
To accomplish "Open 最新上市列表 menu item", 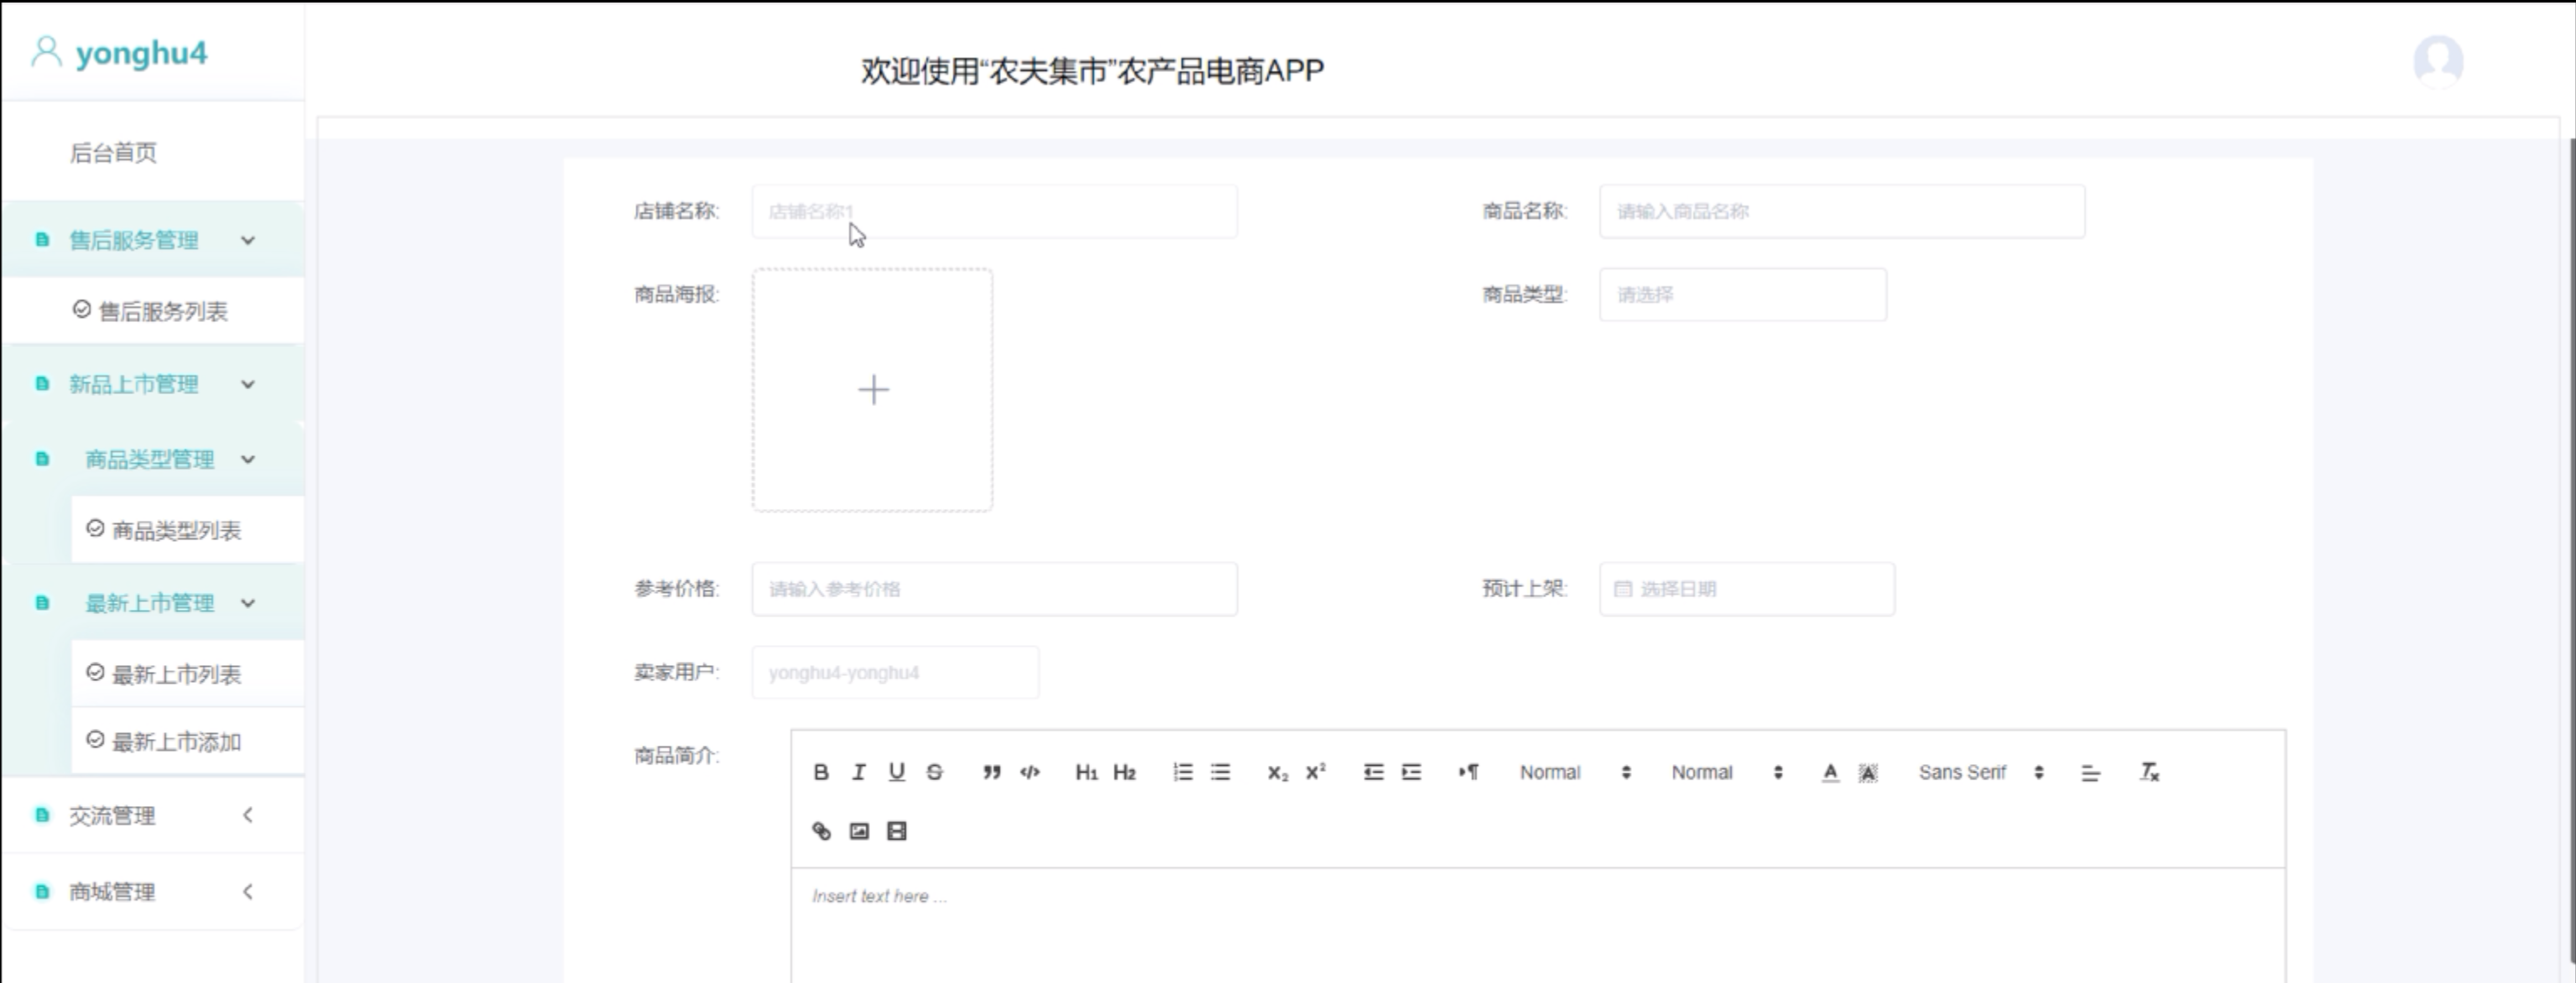I will pos(176,675).
